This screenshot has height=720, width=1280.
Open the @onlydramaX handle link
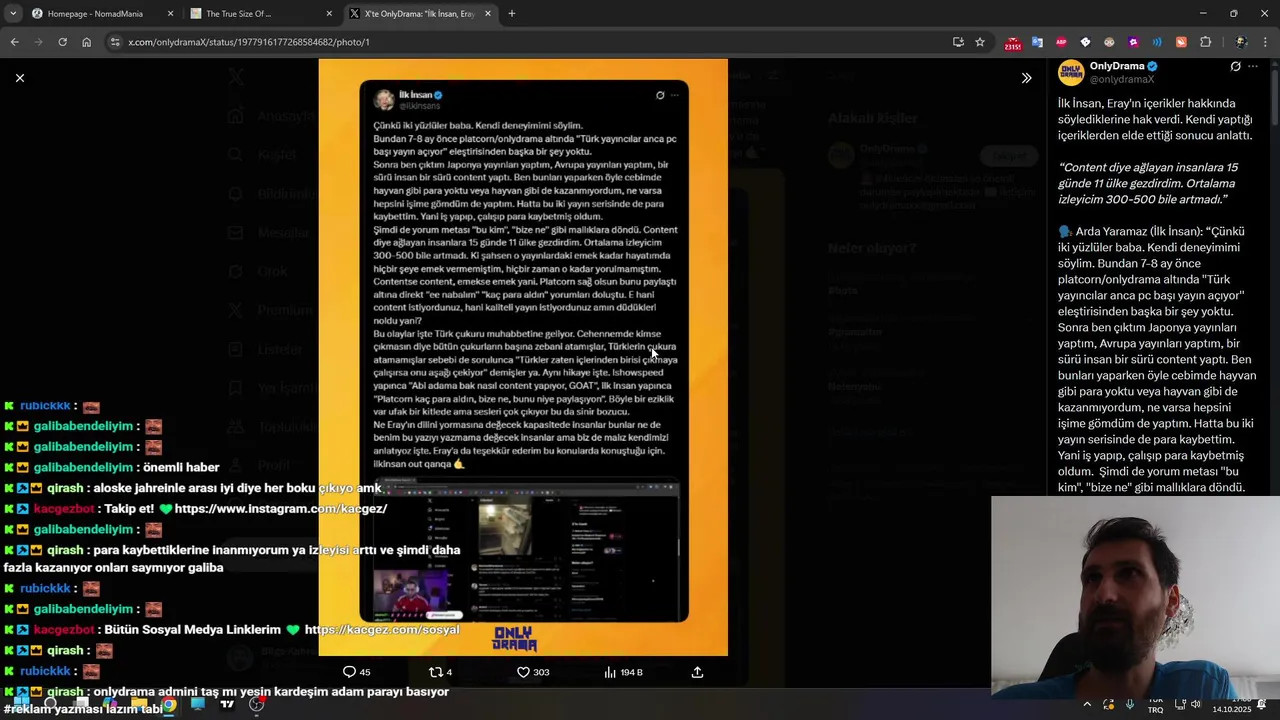coord(1122,79)
